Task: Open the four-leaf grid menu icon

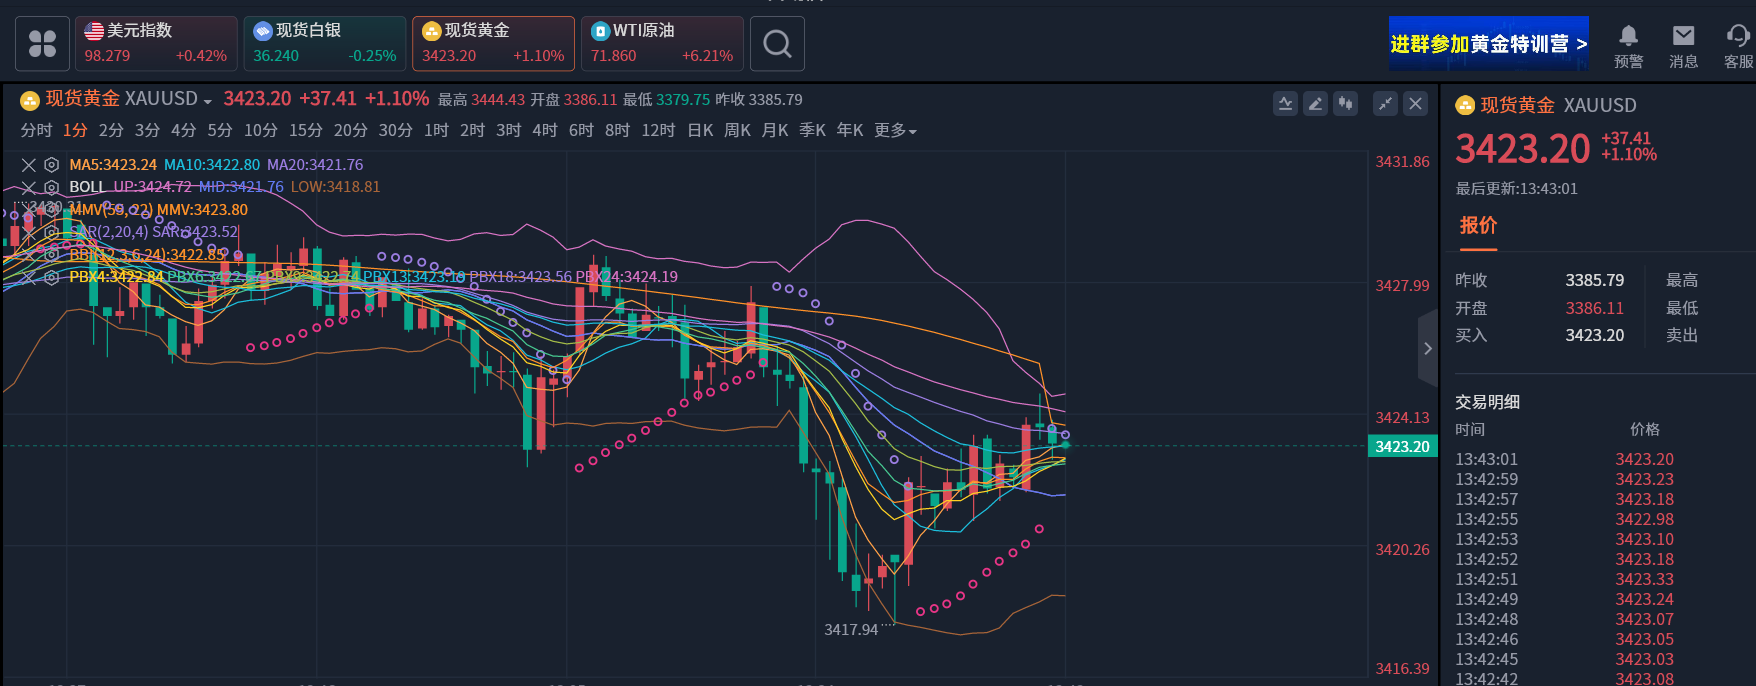Action: 42,44
